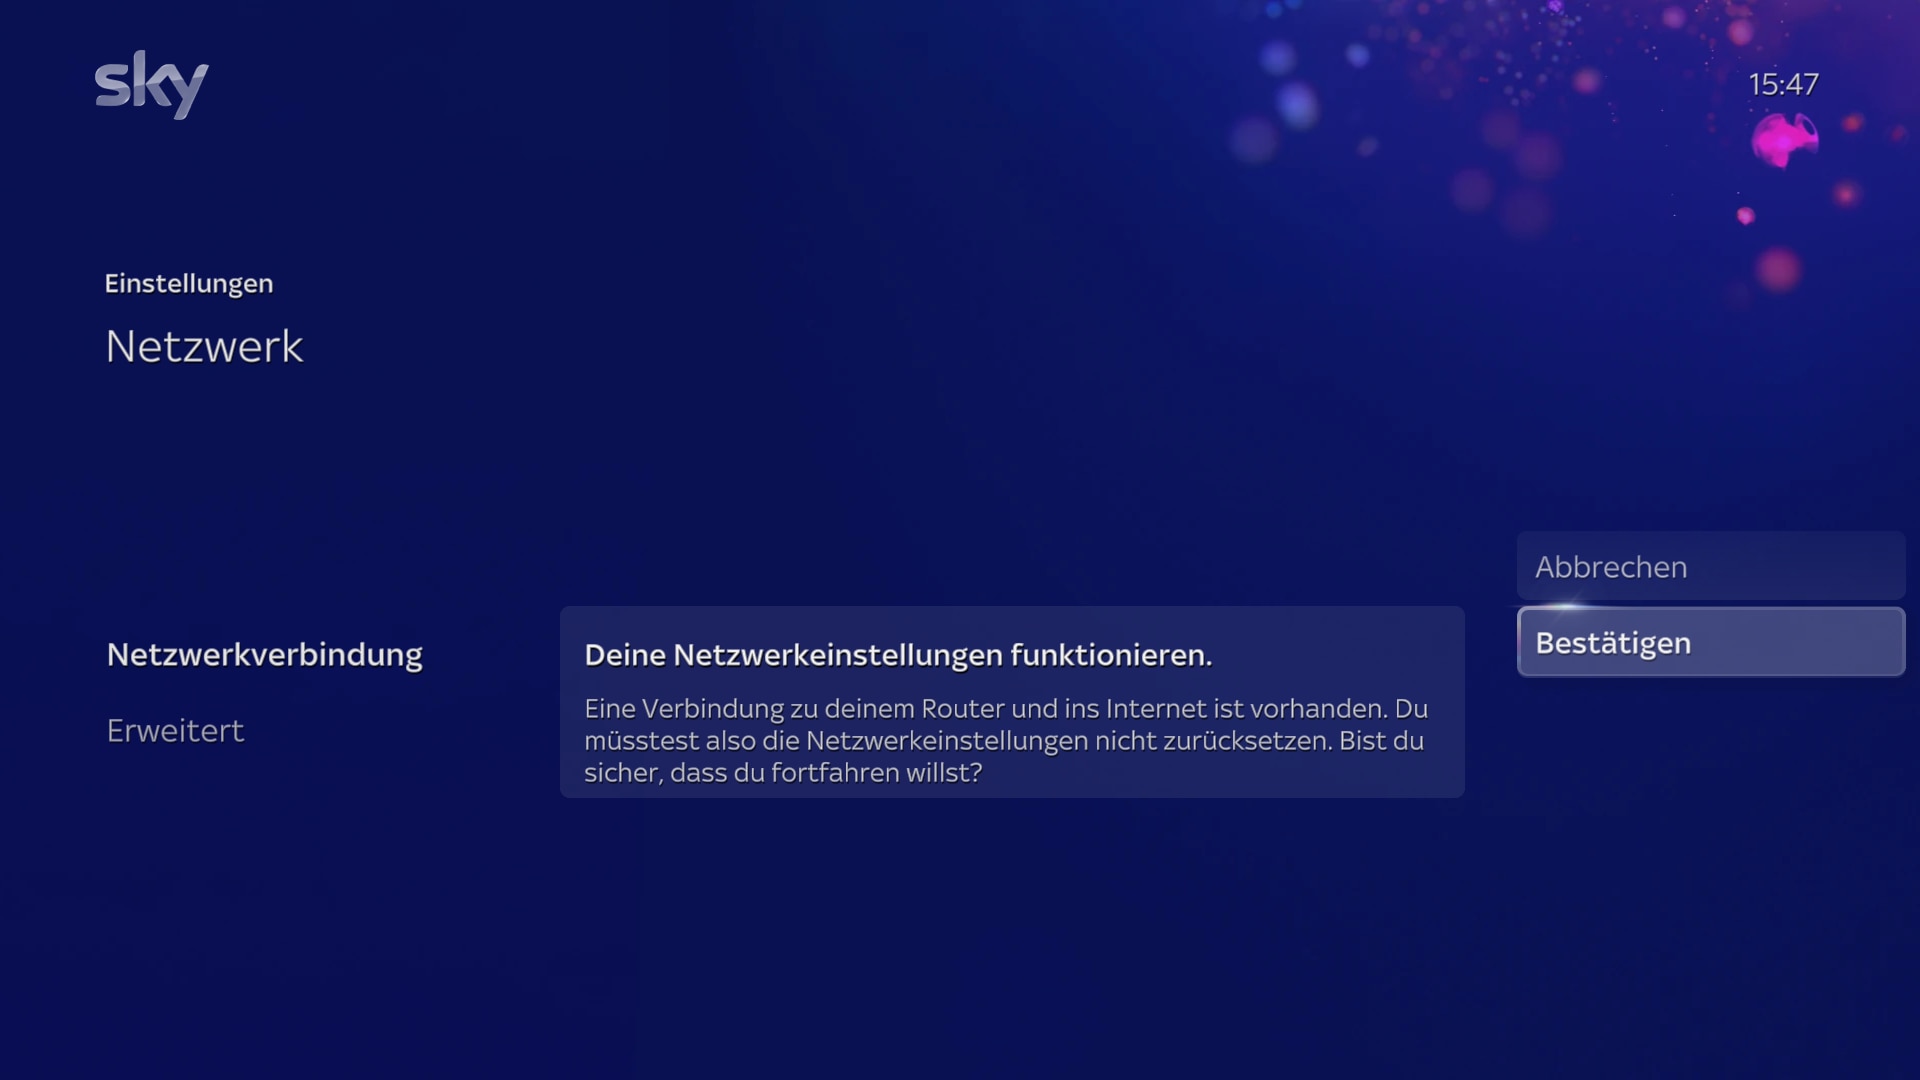Click the Netzwerkverbindung section header
The width and height of the screenshot is (1920, 1080).
(x=264, y=654)
